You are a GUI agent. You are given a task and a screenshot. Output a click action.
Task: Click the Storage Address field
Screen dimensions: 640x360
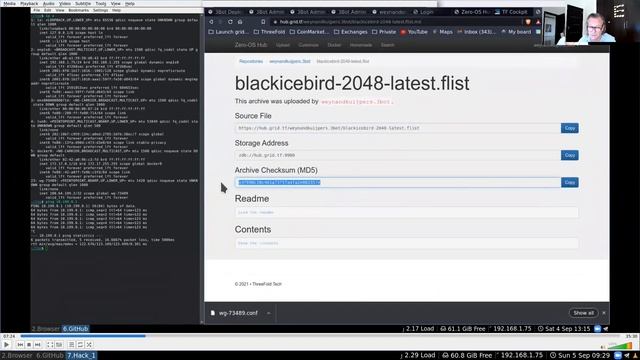click(398, 155)
